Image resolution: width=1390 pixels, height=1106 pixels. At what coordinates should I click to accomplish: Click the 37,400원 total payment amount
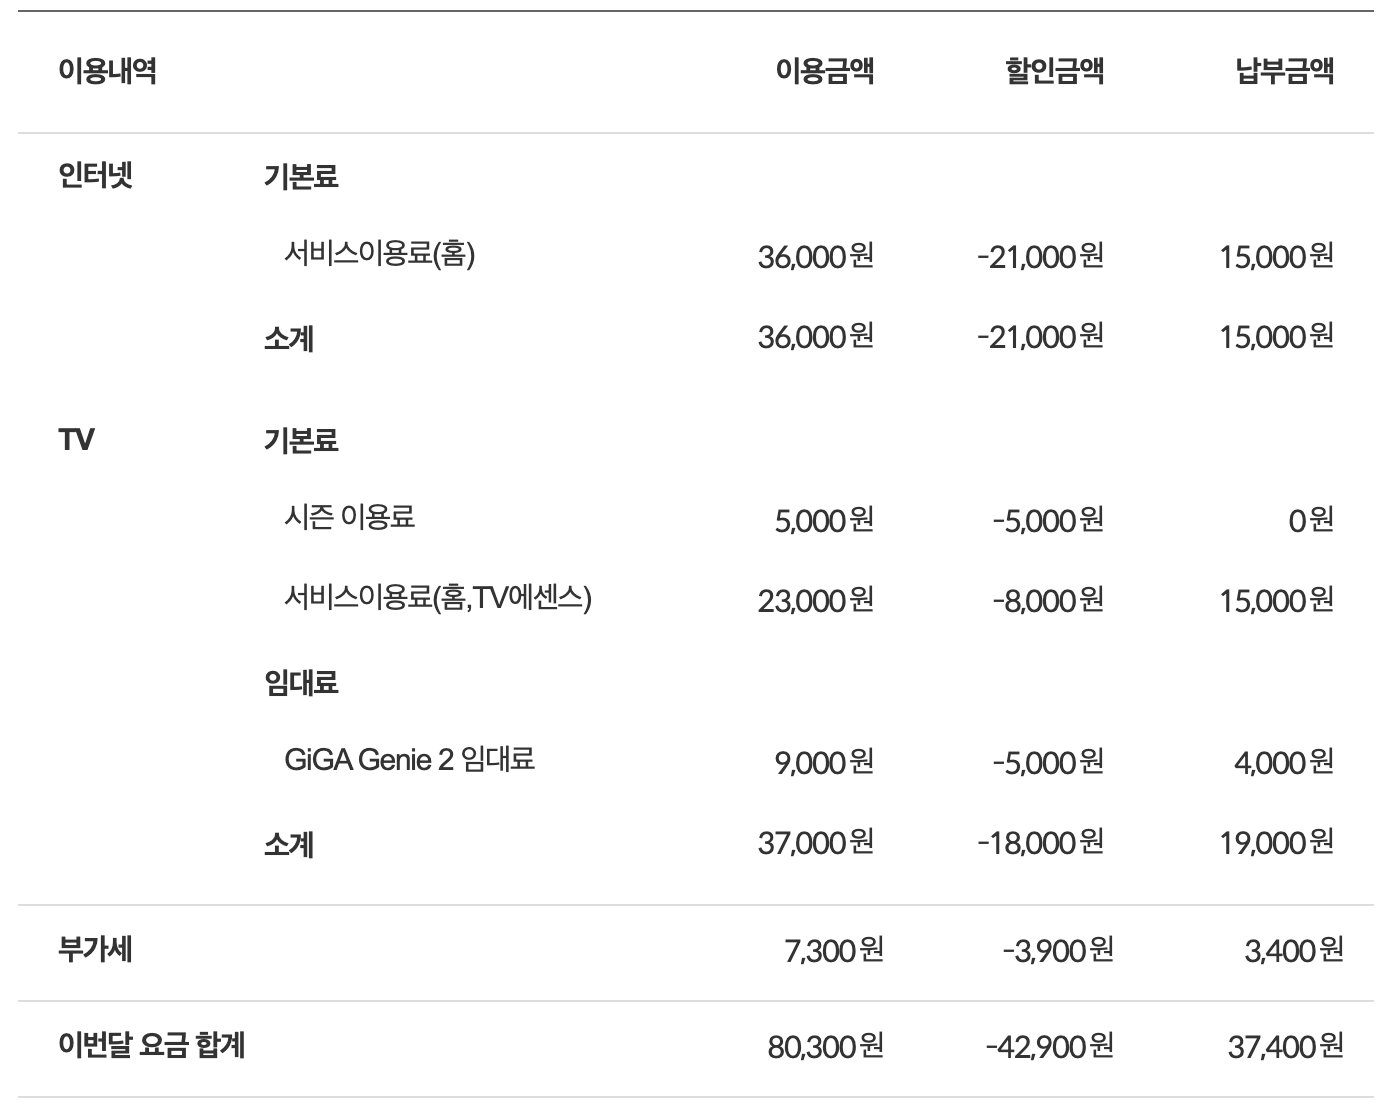click(x=1285, y=1047)
